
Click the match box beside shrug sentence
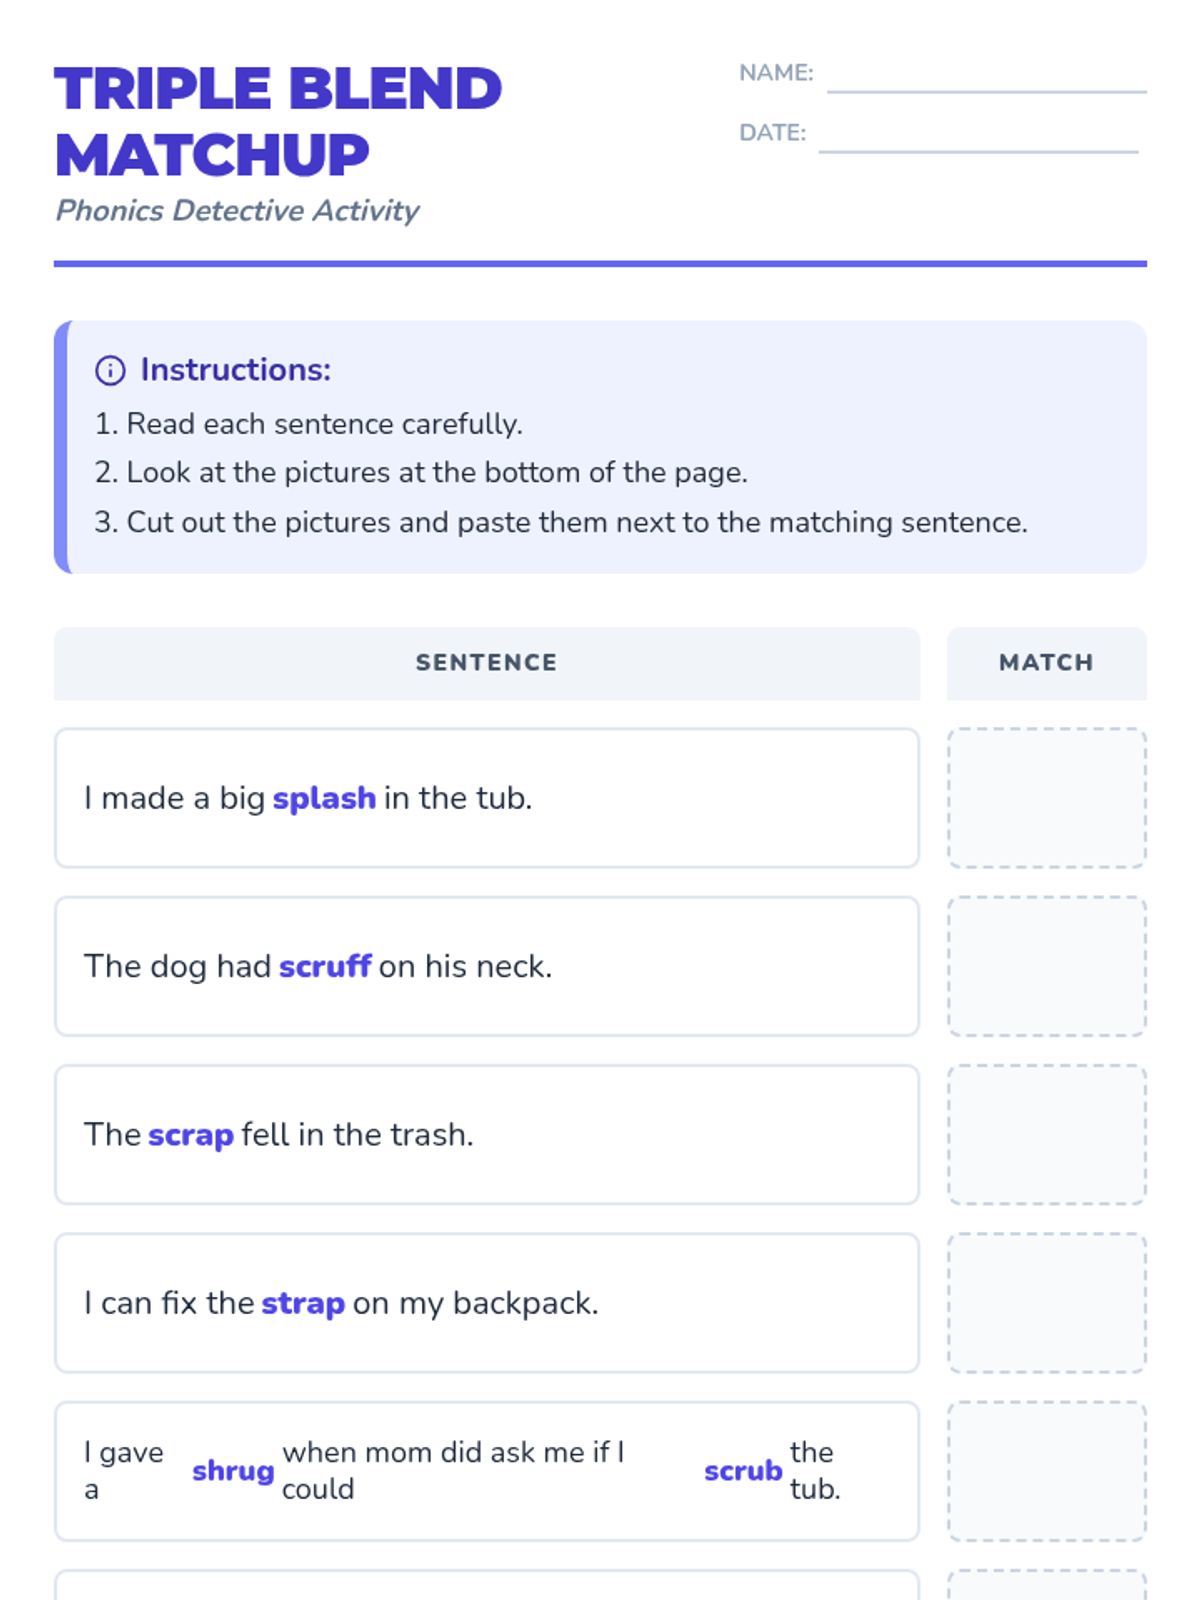coord(1047,1471)
